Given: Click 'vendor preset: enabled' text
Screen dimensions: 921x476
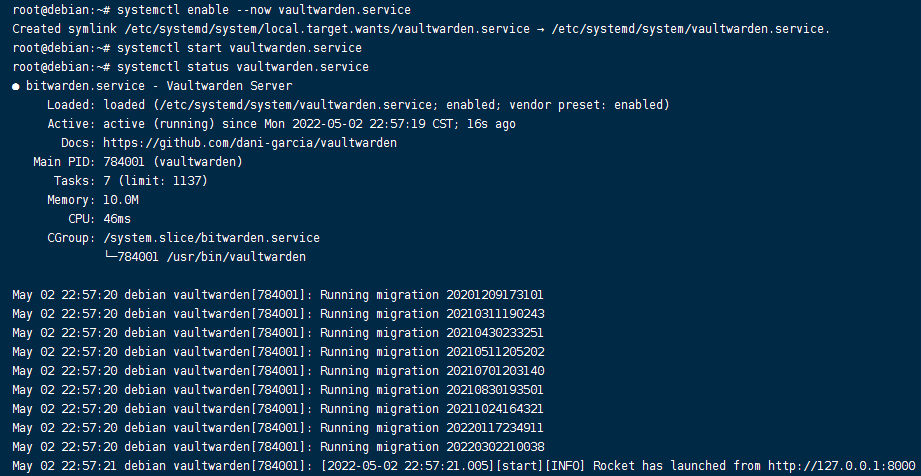Looking at the screenshot, I should point(586,105).
